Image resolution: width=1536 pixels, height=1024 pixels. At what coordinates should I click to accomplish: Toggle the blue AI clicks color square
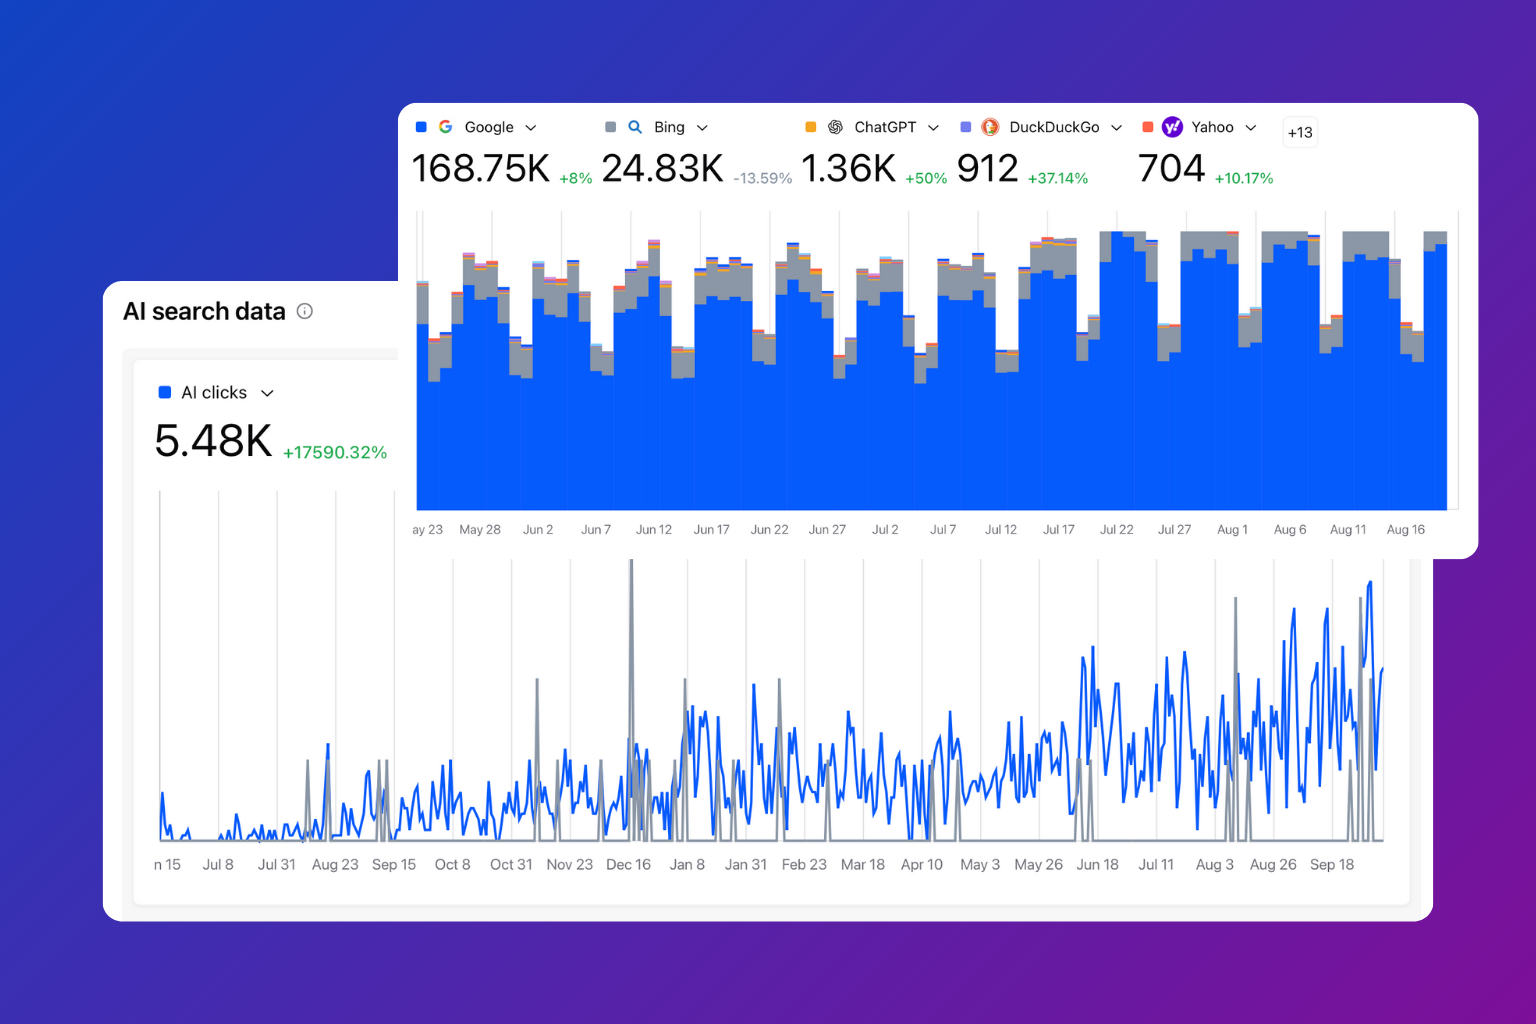(x=165, y=392)
